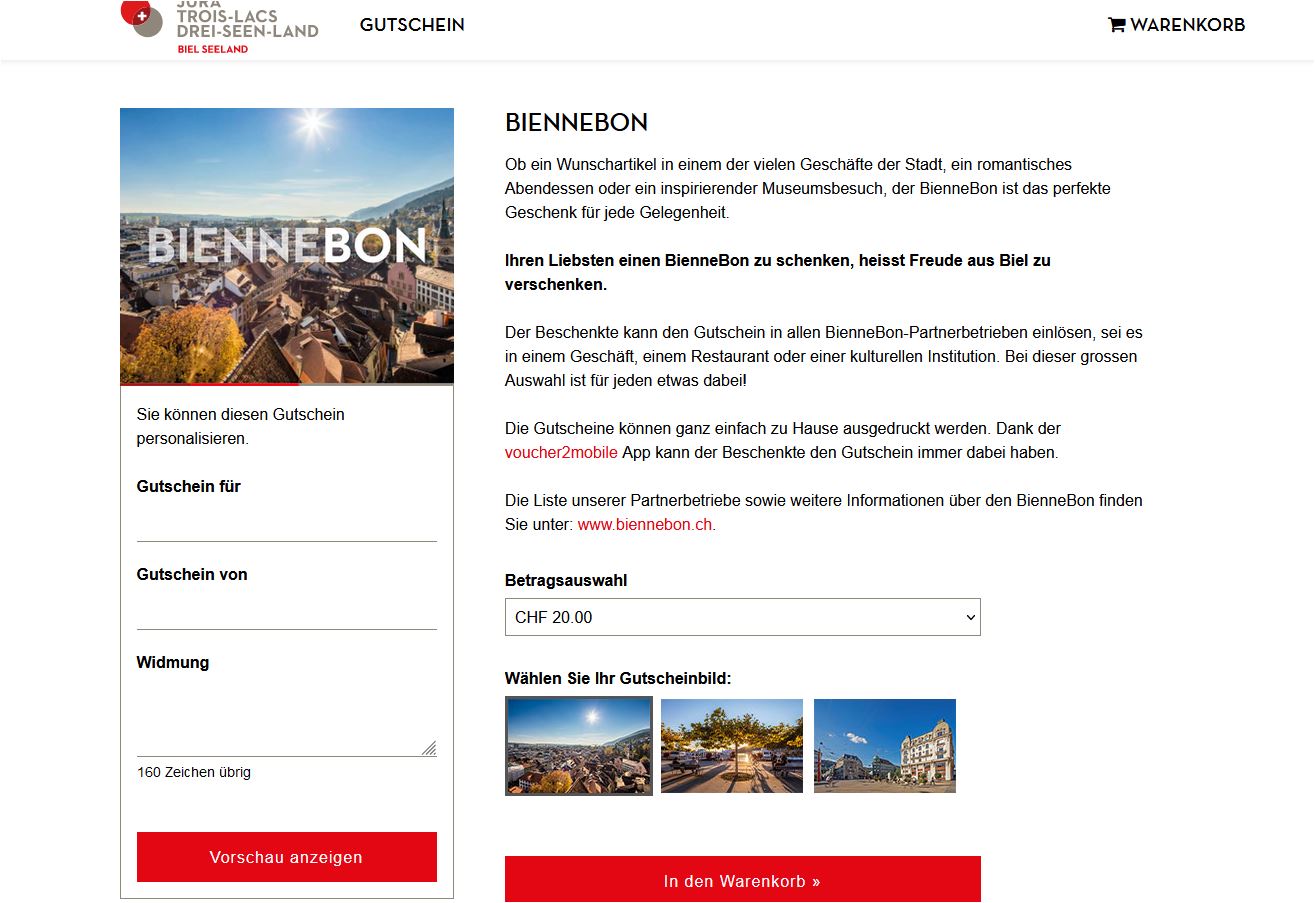Pick the historic building voucher image
Viewport: 1315px width, 903px height.
point(885,746)
